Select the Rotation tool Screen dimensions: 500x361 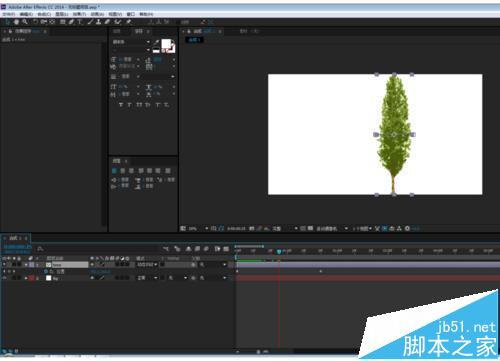pos(35,22)
